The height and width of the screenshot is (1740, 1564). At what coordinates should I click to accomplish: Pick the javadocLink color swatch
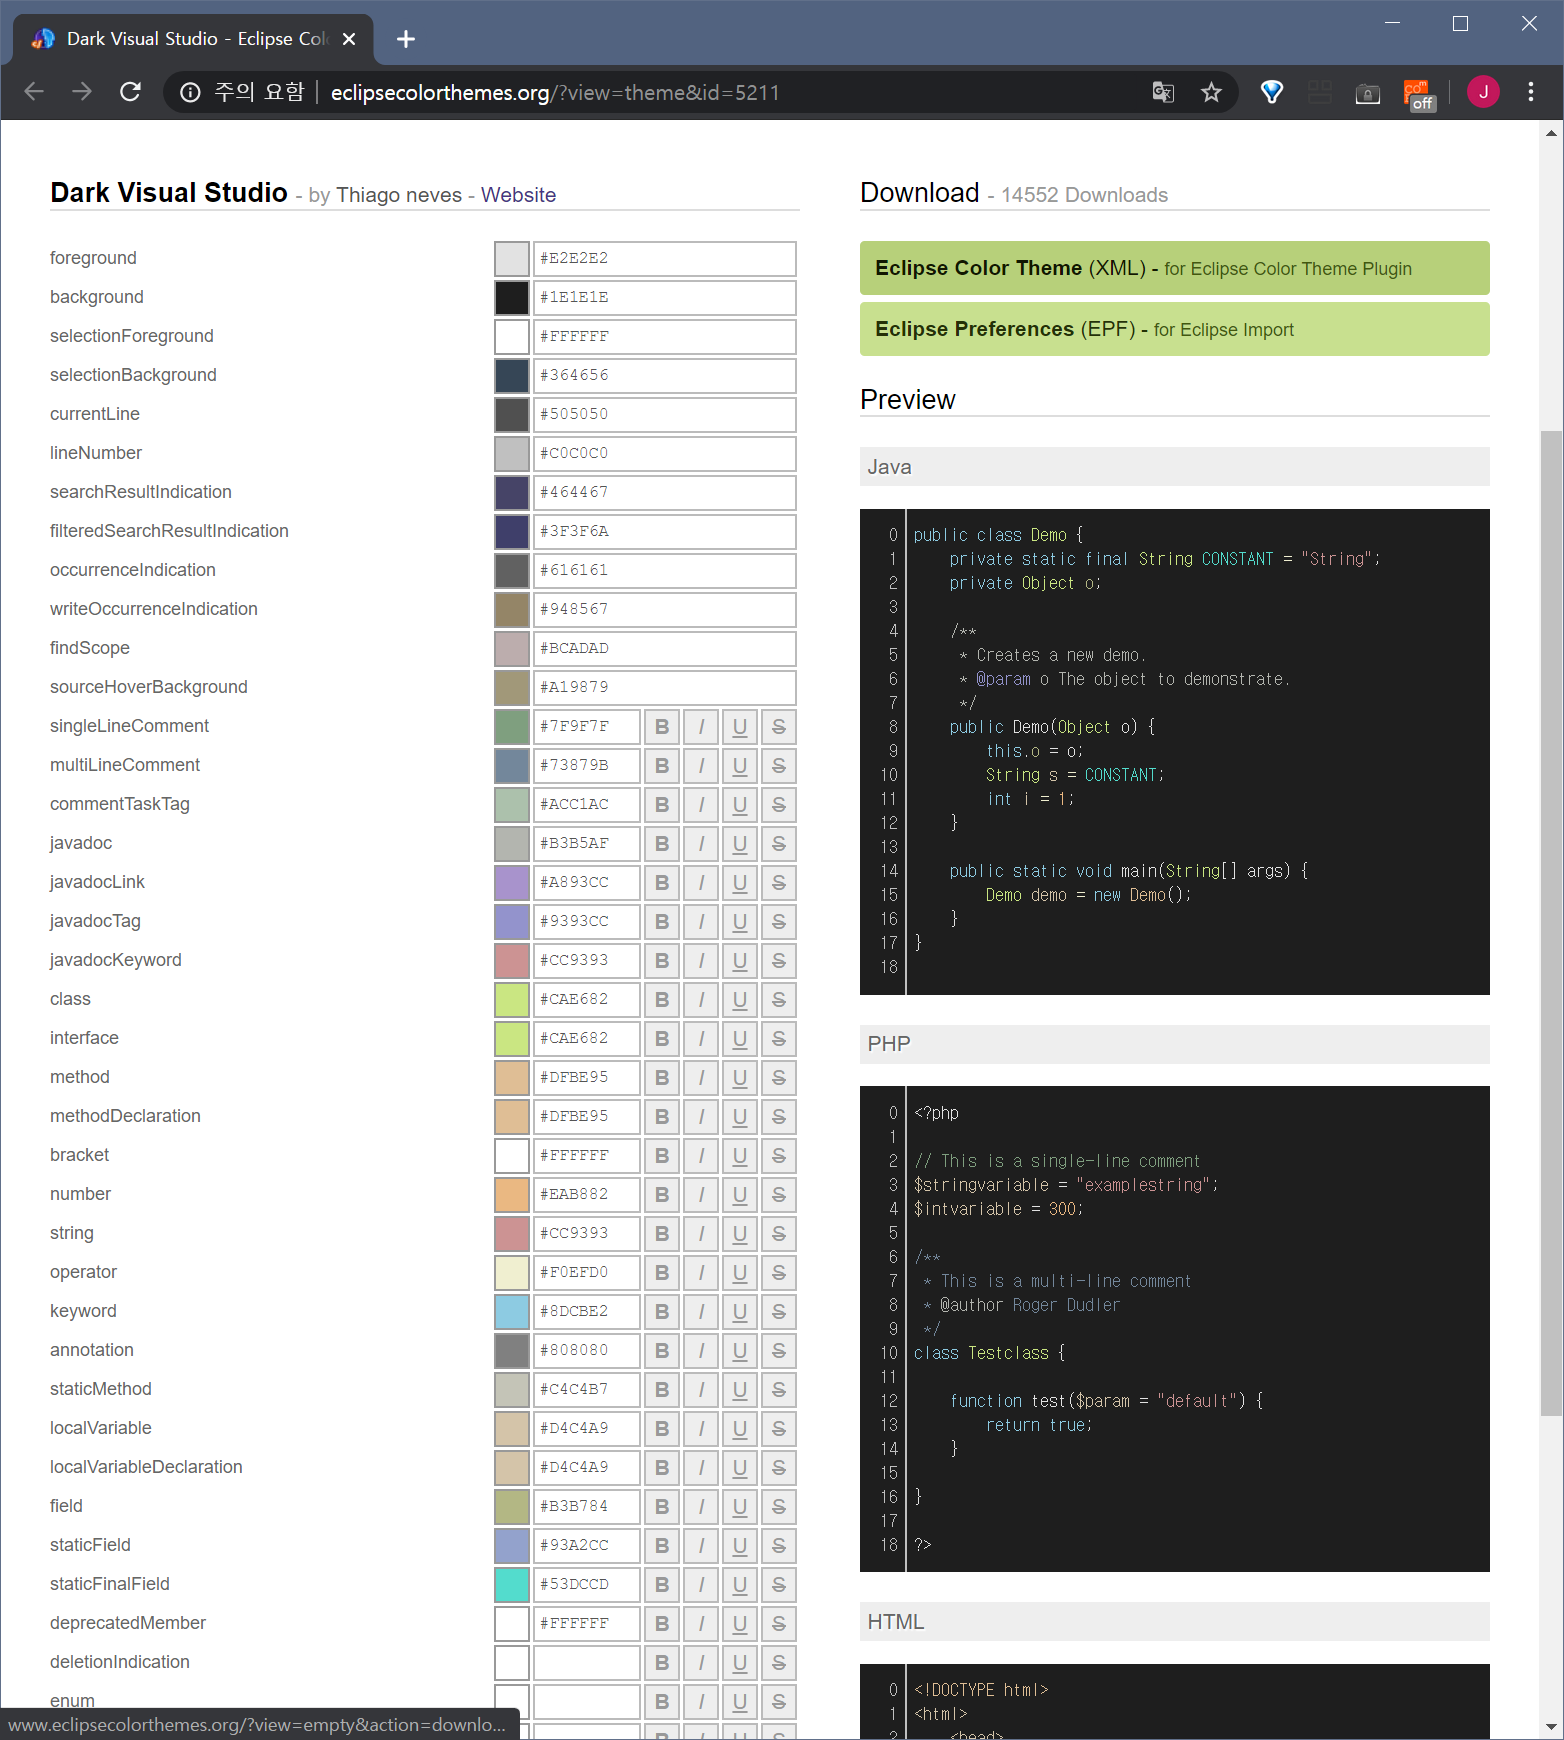coord(512,883)
